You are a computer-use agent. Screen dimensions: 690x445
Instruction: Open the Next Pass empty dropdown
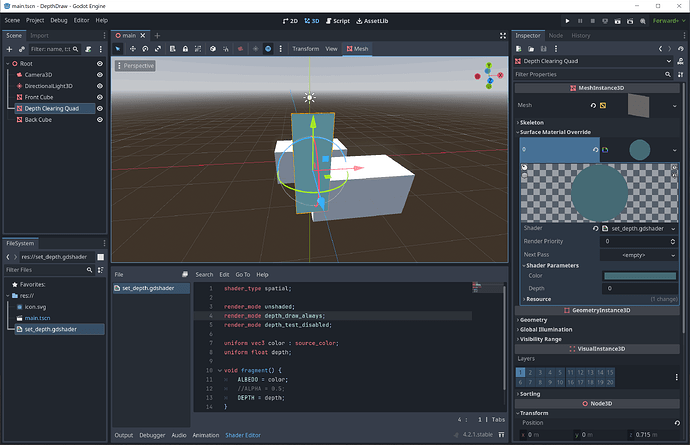639,255
